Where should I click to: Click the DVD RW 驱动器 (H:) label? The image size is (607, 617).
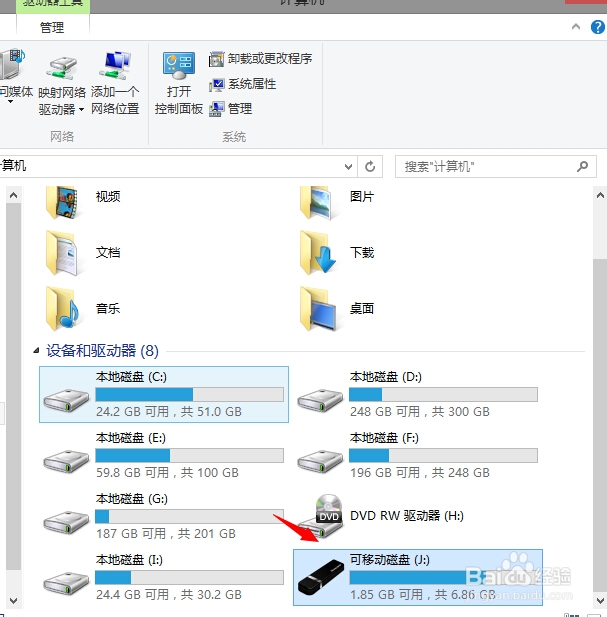pos(407,516)
